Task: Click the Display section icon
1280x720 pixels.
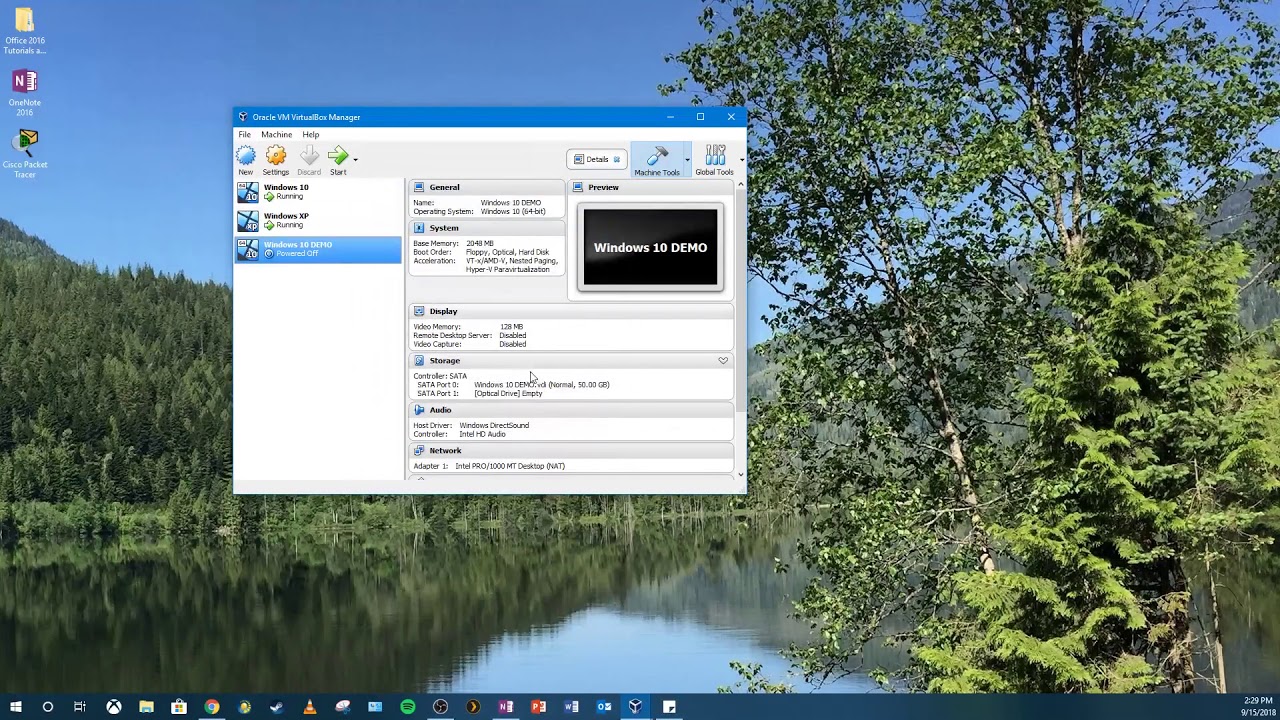Action: click(x=419, y=311)
